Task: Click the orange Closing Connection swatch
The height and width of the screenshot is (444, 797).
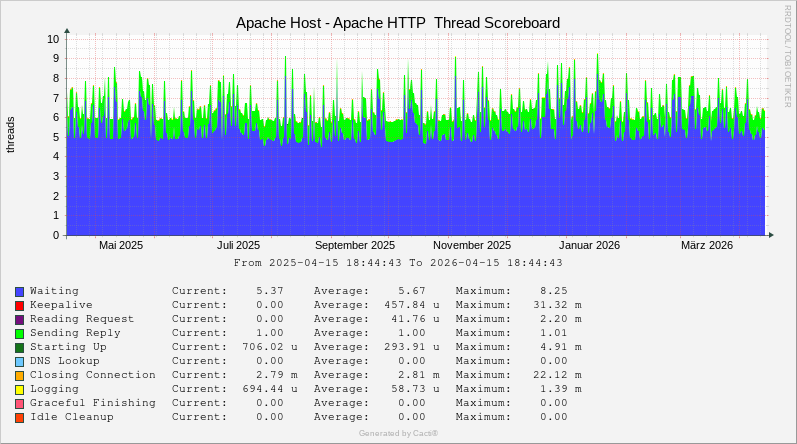Action: (x=19, y=375)
